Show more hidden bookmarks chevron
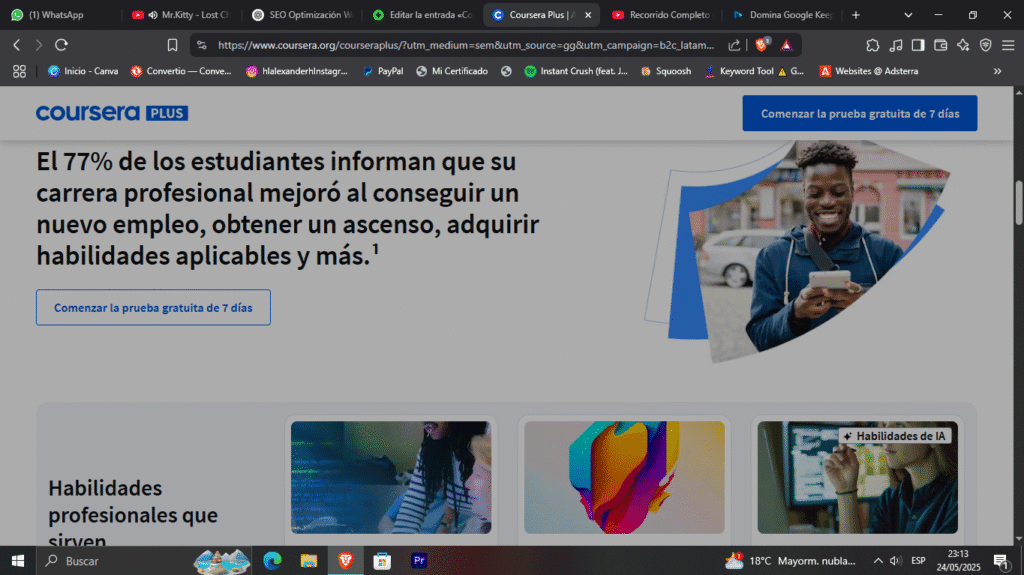 click(997, 71)
